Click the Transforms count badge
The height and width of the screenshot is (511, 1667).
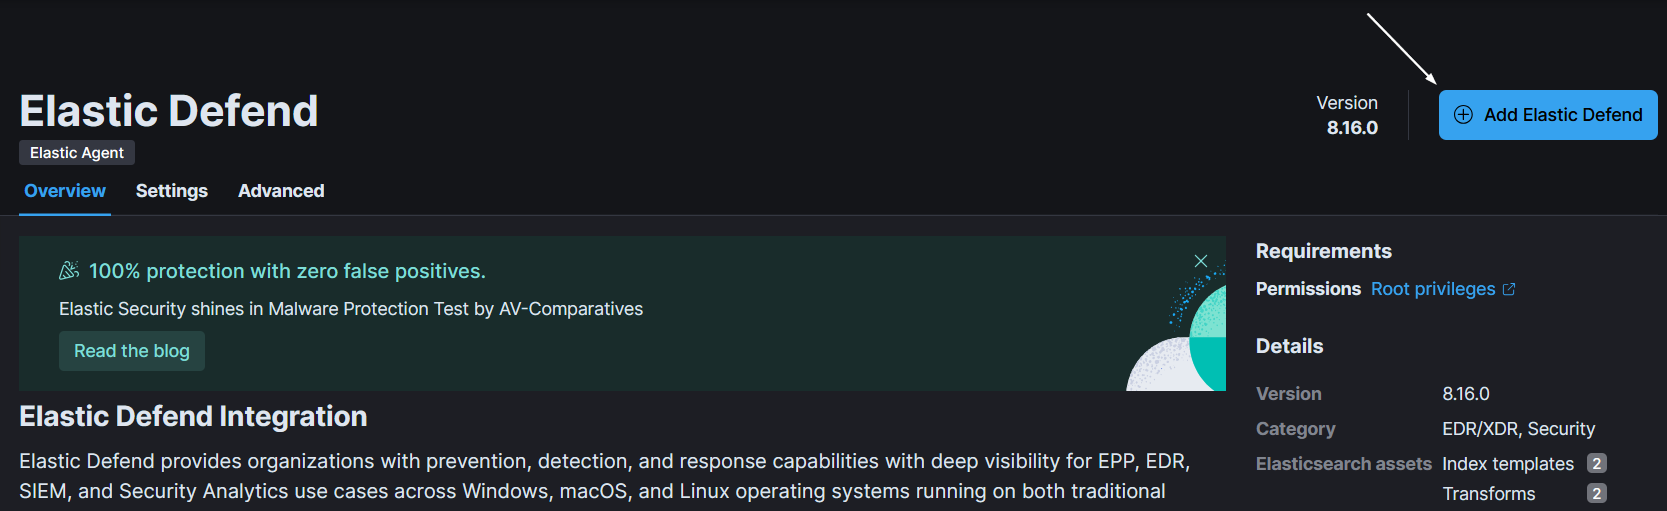[x=1597, y=494]
